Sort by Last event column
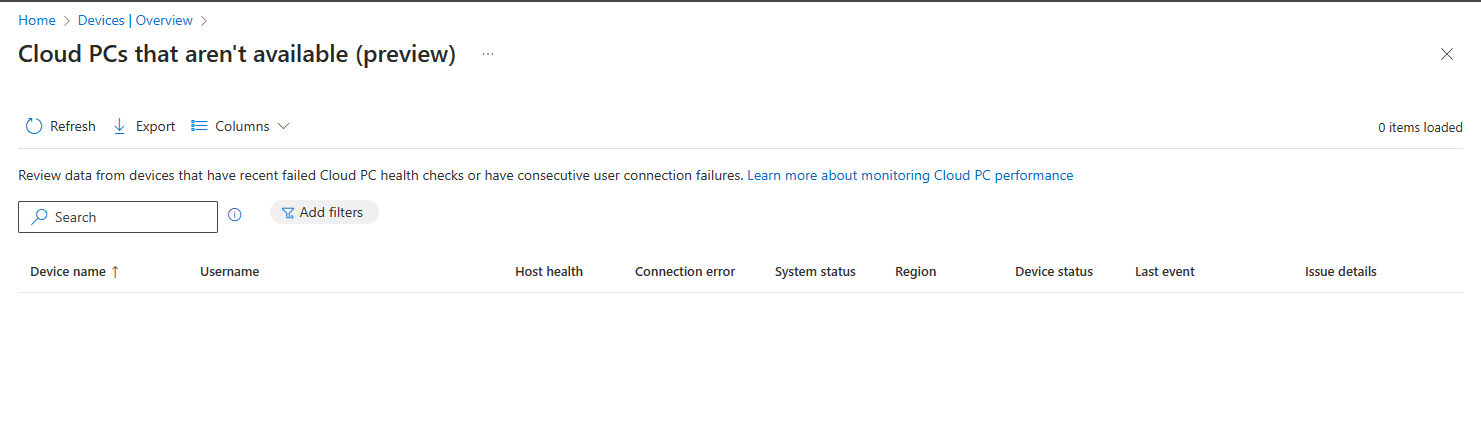This screenshot has width=1481, height=435. [x=1165, y=271]
